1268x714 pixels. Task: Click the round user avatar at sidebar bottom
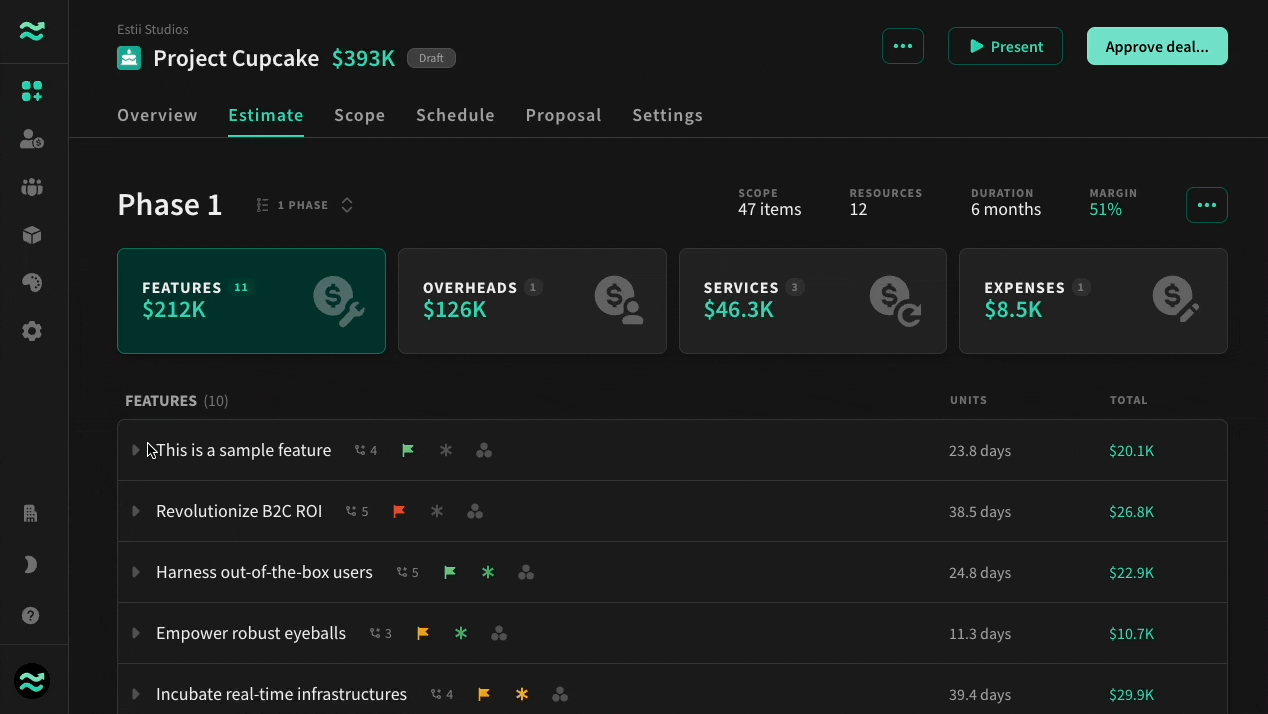point(32,681)
